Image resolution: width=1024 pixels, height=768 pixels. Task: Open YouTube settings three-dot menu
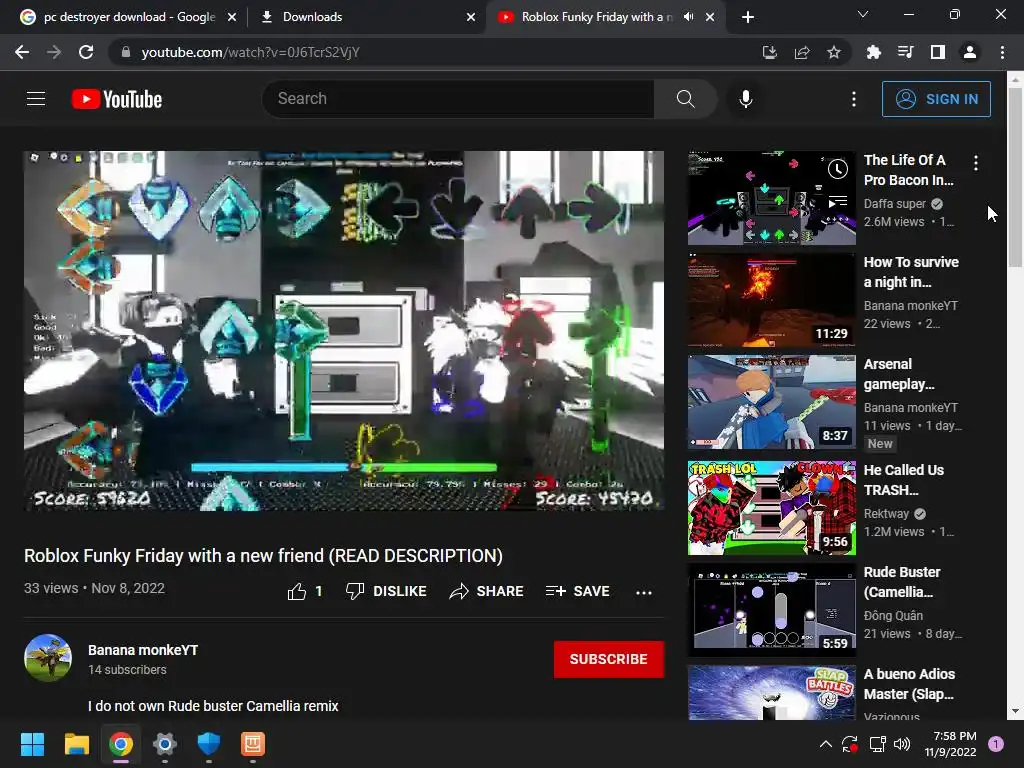tap(854, 99)
